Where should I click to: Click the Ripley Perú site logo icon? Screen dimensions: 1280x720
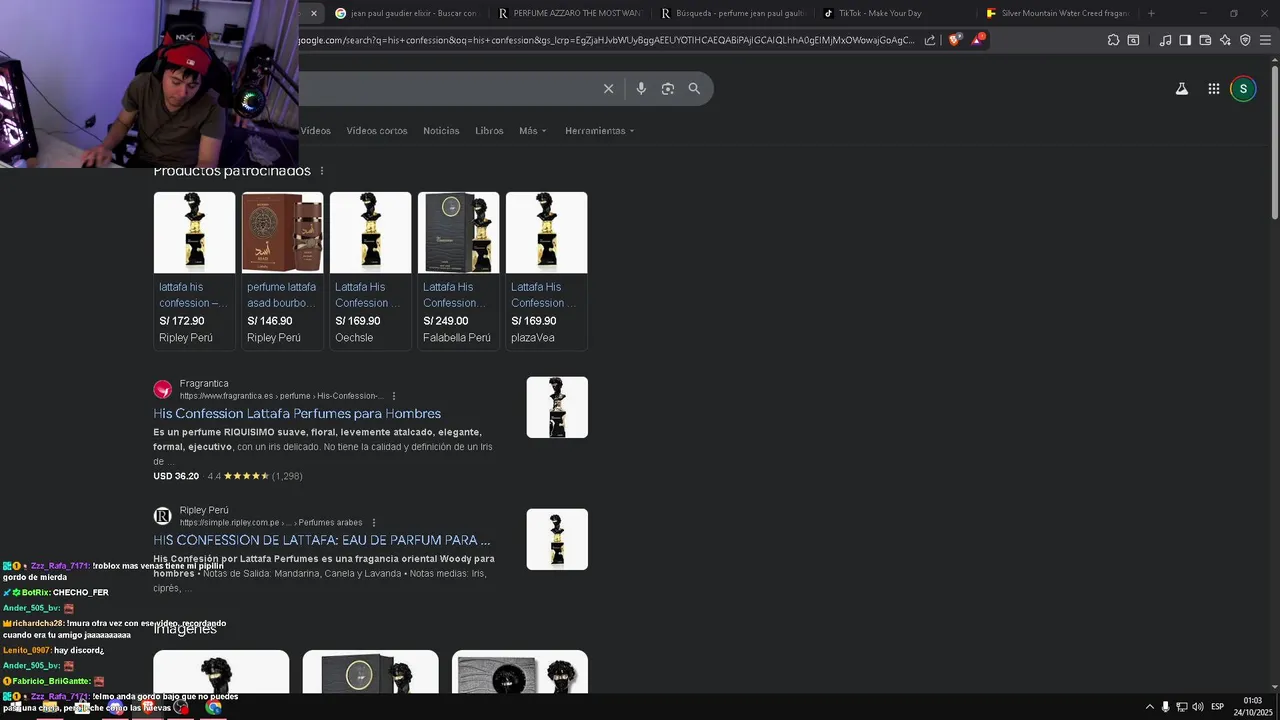[x=162, y=516]
